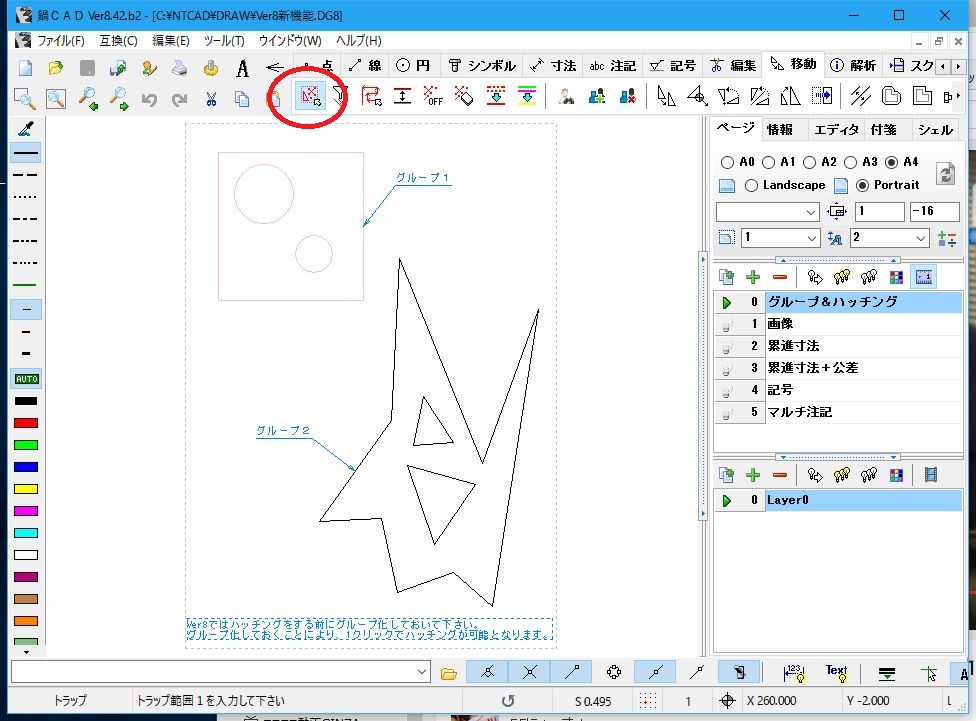Choose Portrait orientation
976x721 pixels.
(x=862, y=186)
